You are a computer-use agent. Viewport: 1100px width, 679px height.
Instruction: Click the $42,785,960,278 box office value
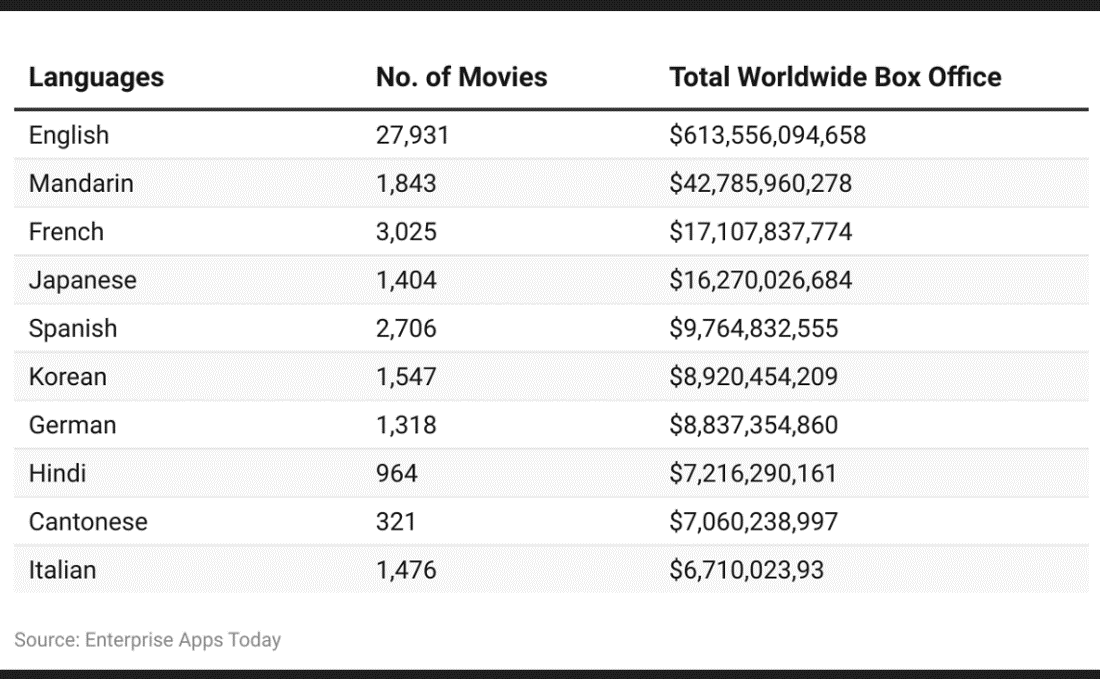[760, 184]
